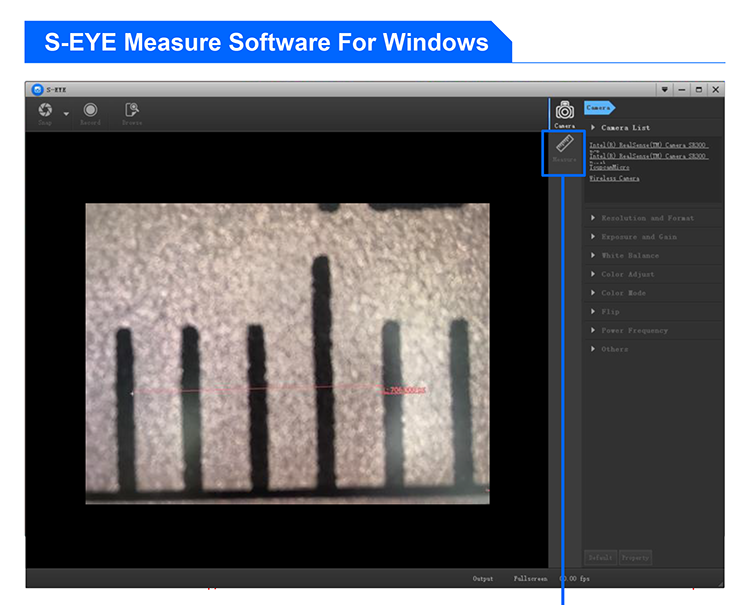Click Fullscreen in the status bar
This screenshot has width=750, height=605.
point(530,579)
